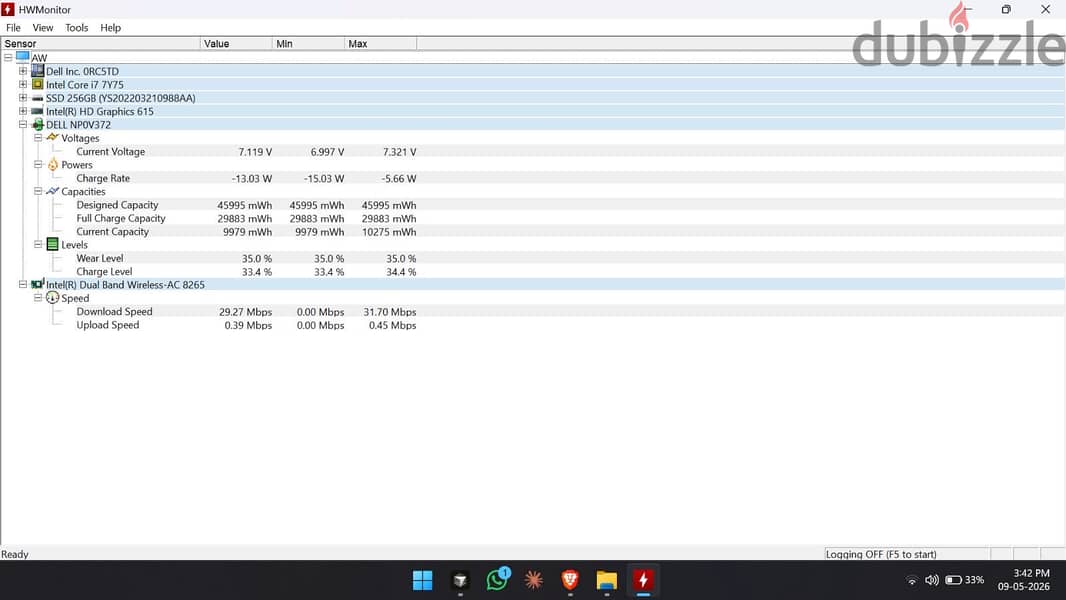Screen dimensions: 1066x600
Task: Open WhatsApp from the taskbar
Action: click(497, 580)
